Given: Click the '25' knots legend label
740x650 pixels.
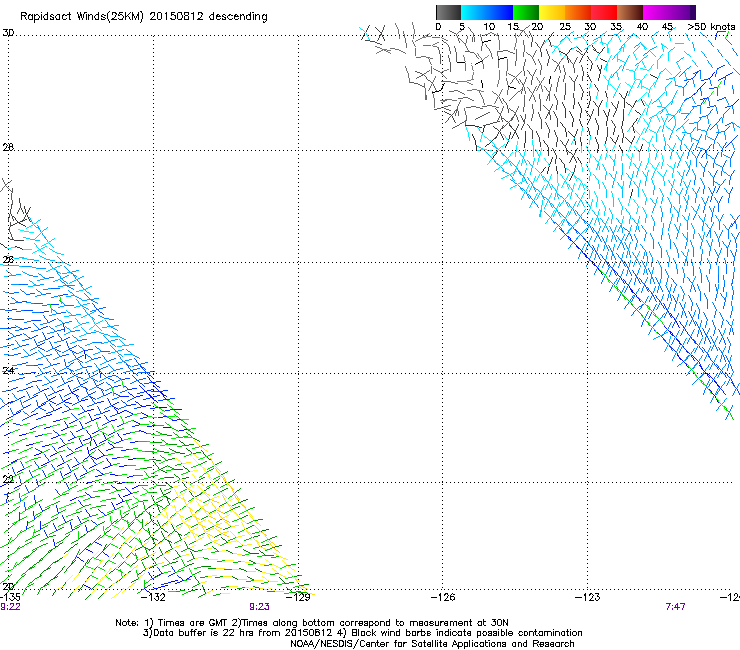Looking at the screenshot, I should coord(565,26).
